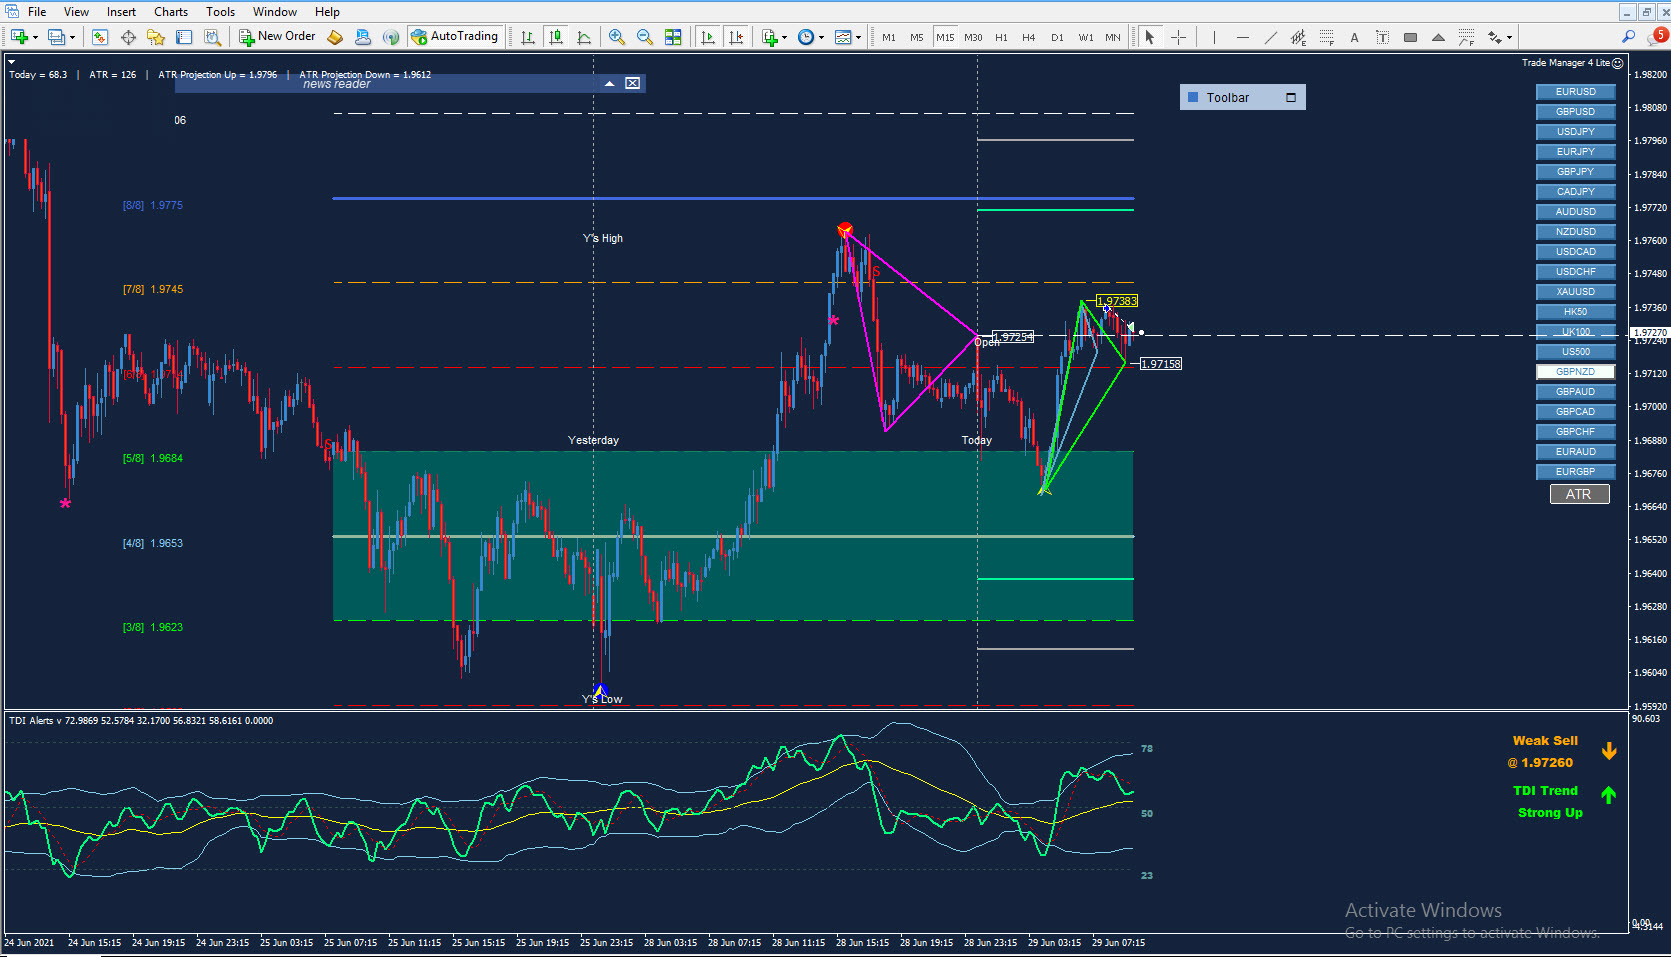Expand the Periods dropdown arrow
Image resolution: width=1671 pixels, height=957 pixels.
pyautogui.click(x=821, y=37)
